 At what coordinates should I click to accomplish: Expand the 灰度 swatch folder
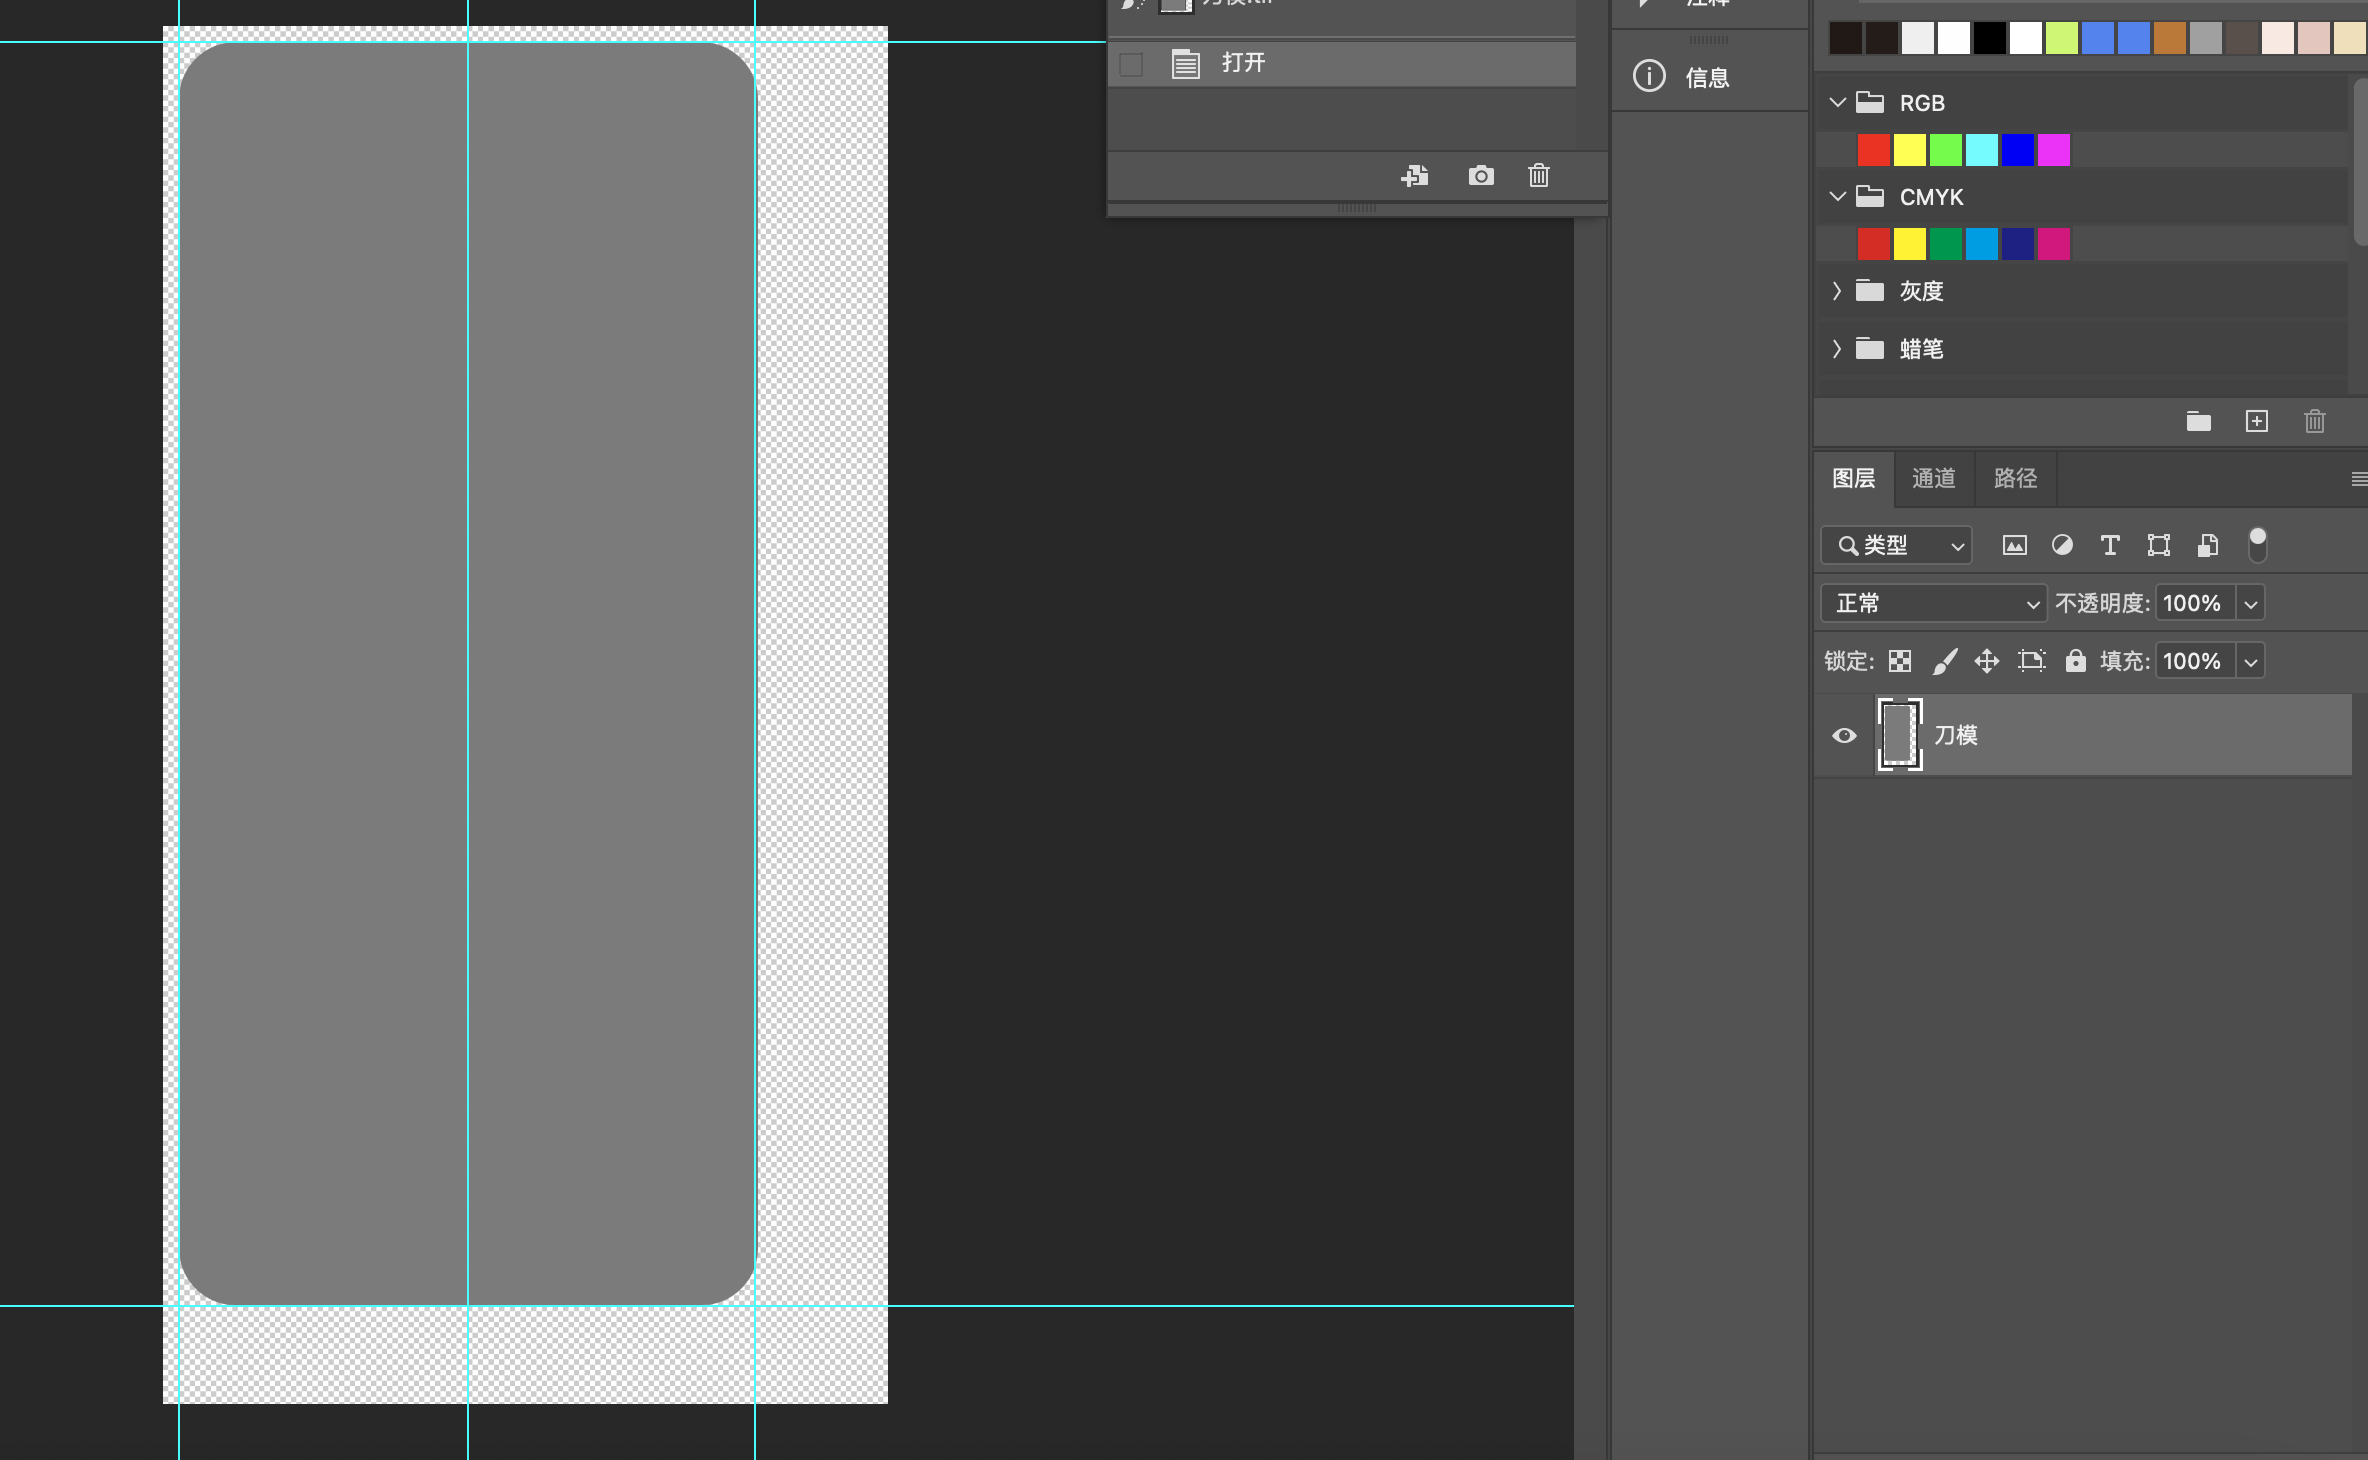(1837, 291)
